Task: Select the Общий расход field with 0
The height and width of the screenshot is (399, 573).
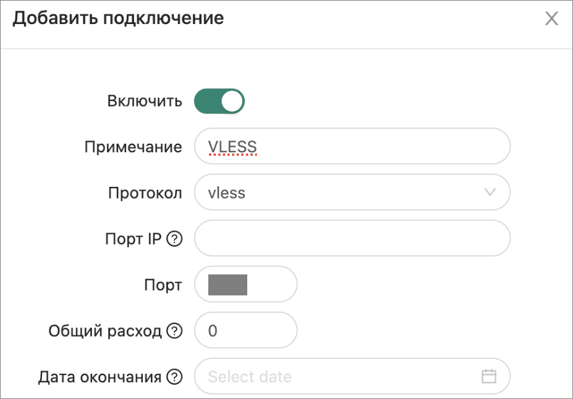Action: pos(246,330)
